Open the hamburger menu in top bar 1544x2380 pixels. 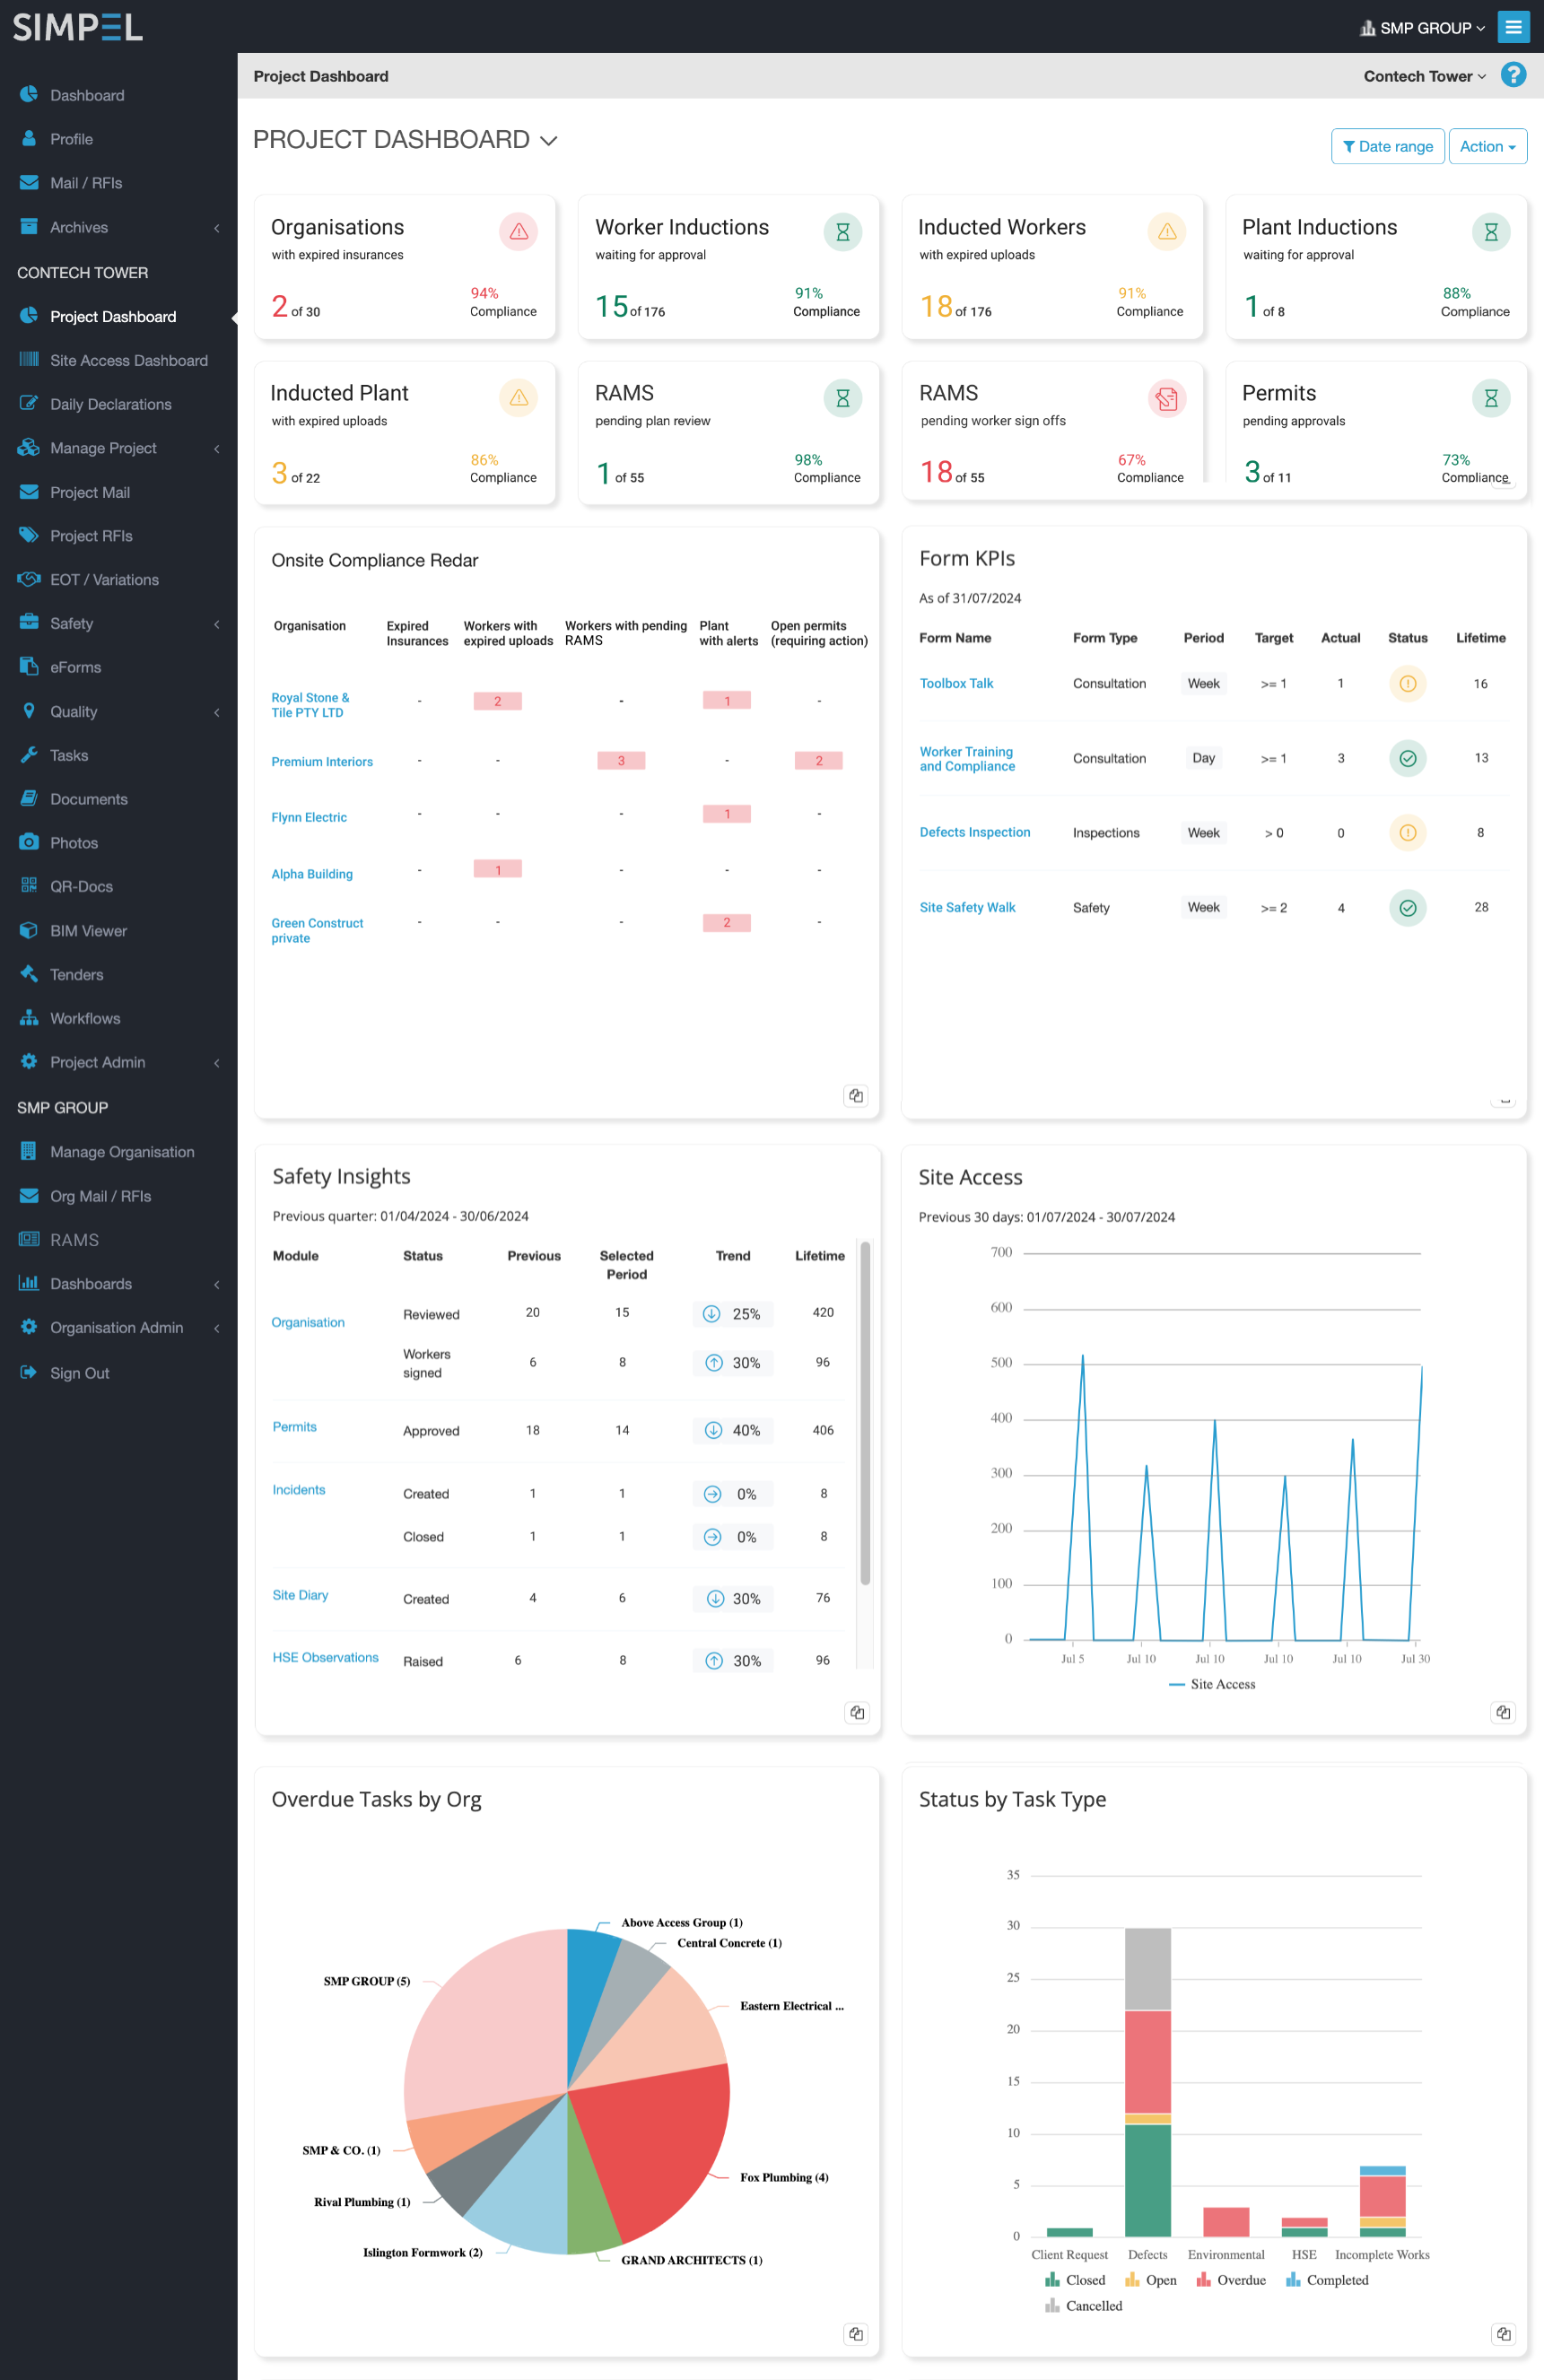tap(1513, 27)
